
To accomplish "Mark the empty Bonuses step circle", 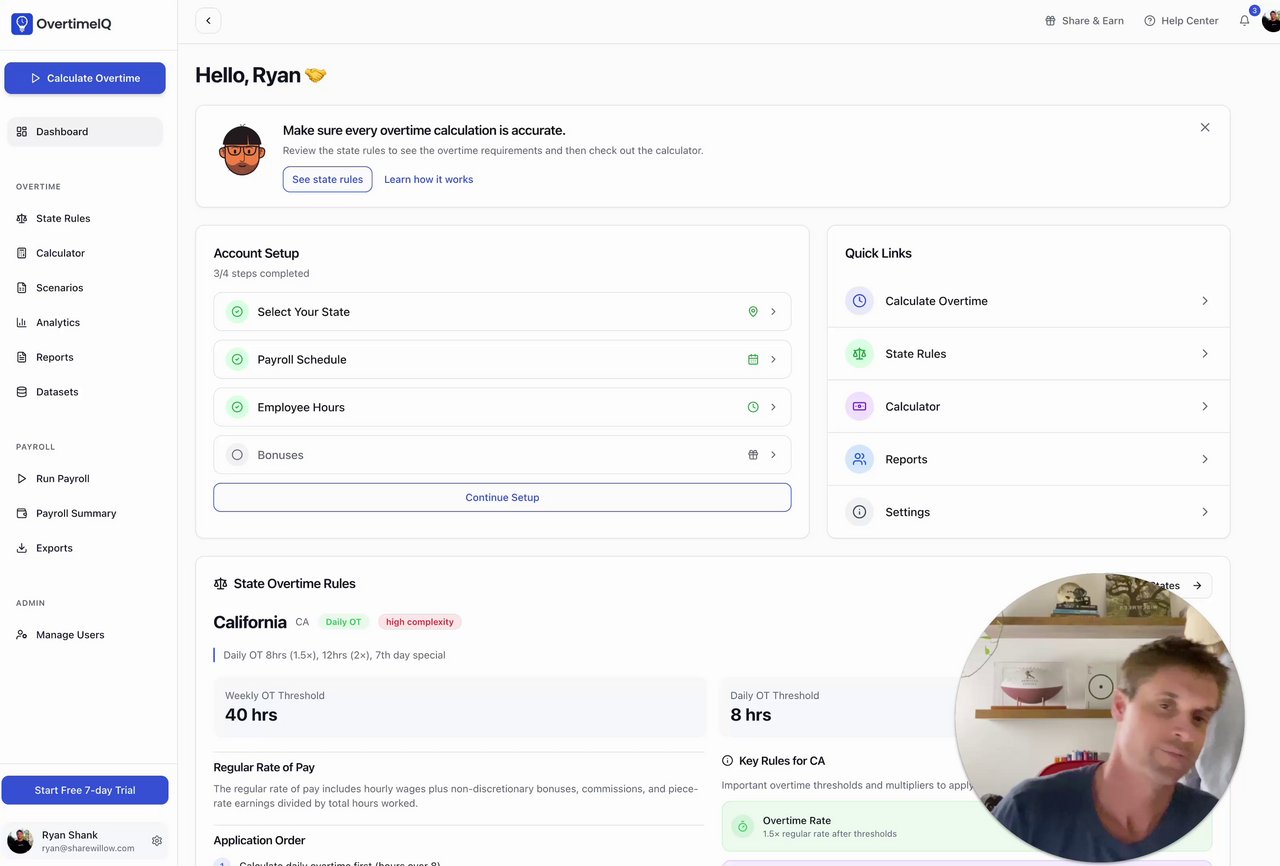I will (237, 455).
